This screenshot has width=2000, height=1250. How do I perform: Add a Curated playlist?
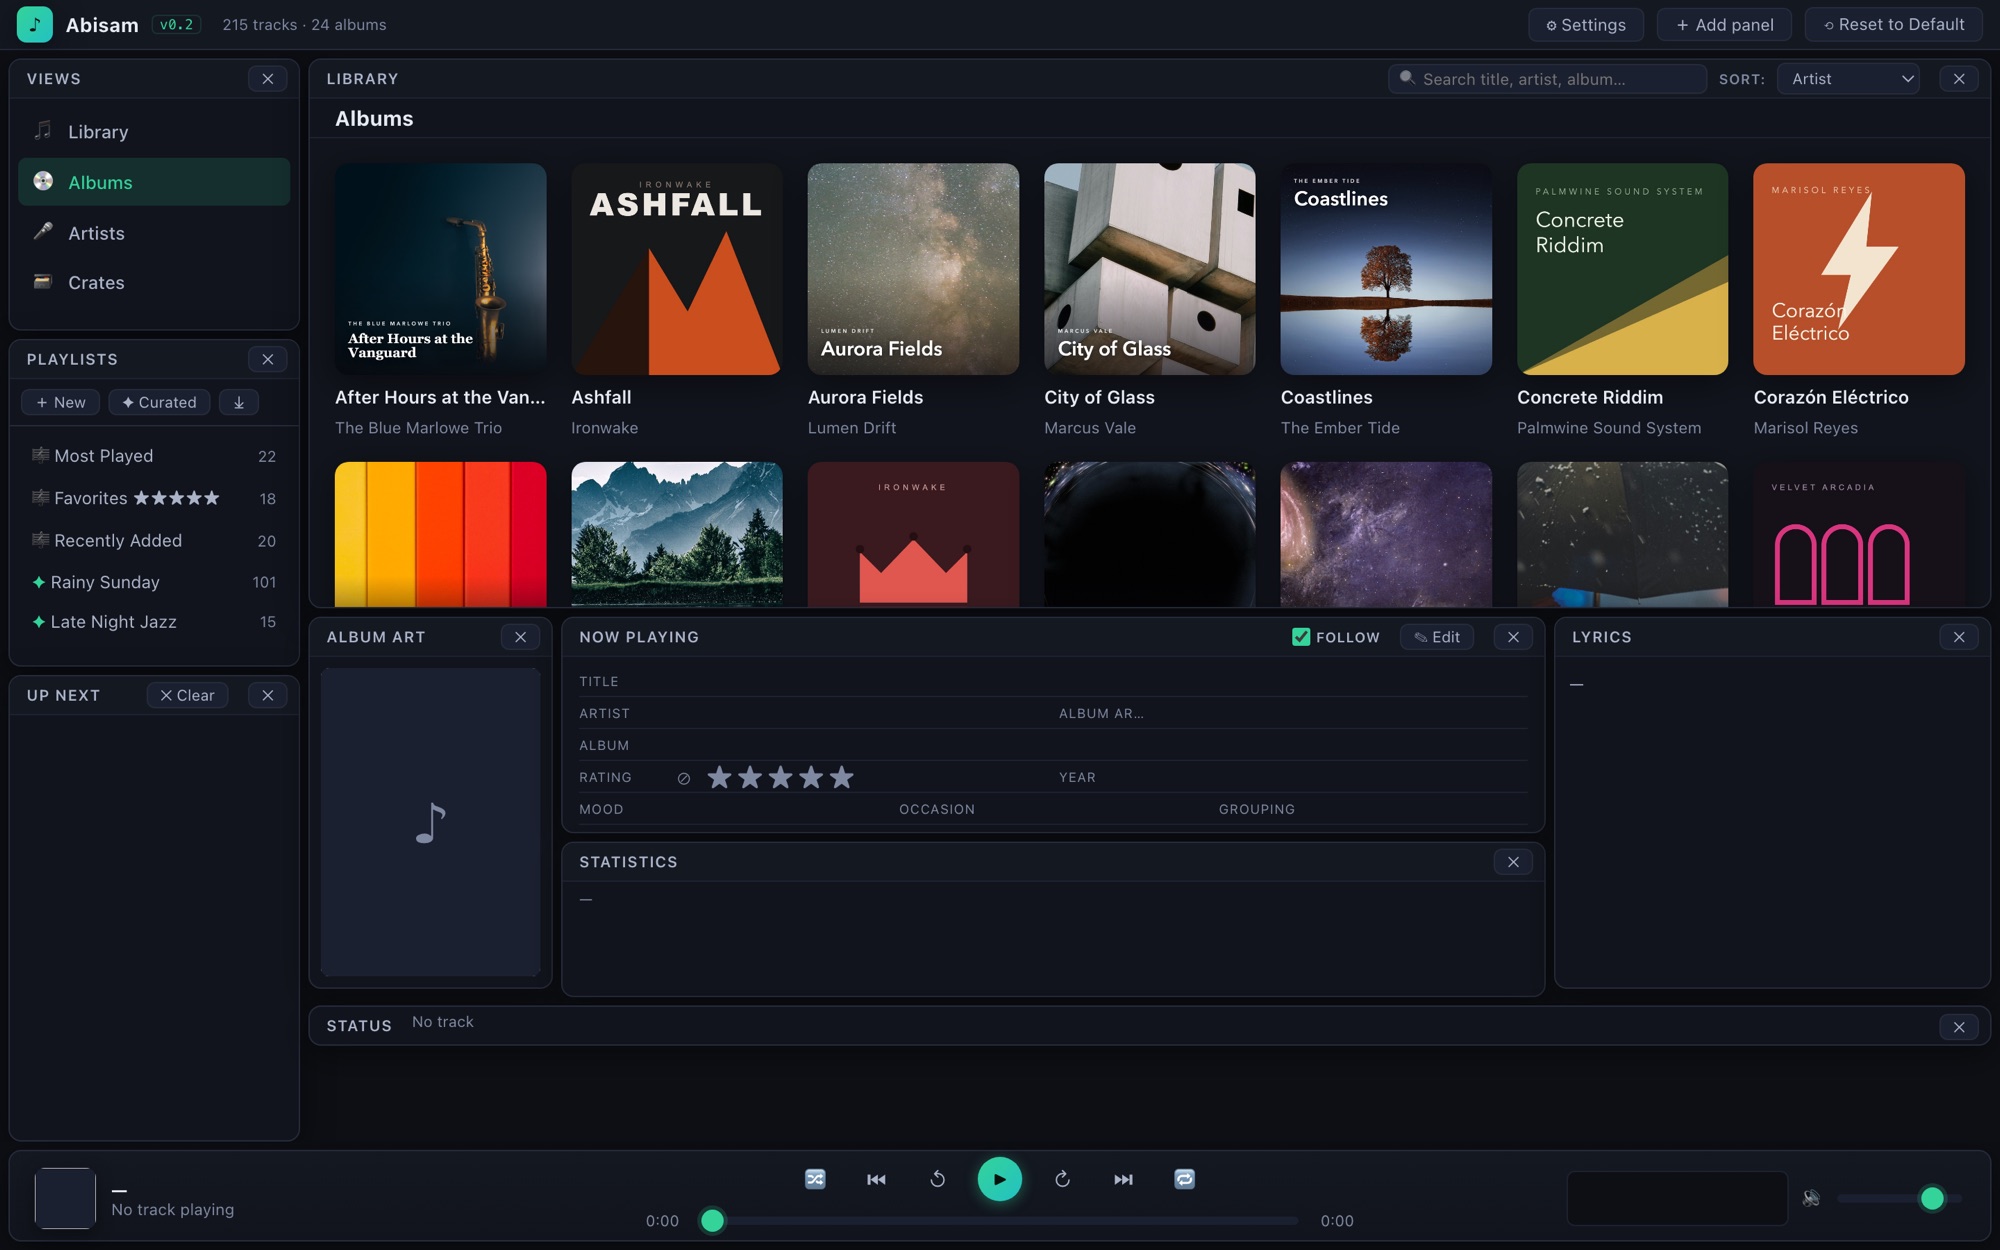coord(159,402)
